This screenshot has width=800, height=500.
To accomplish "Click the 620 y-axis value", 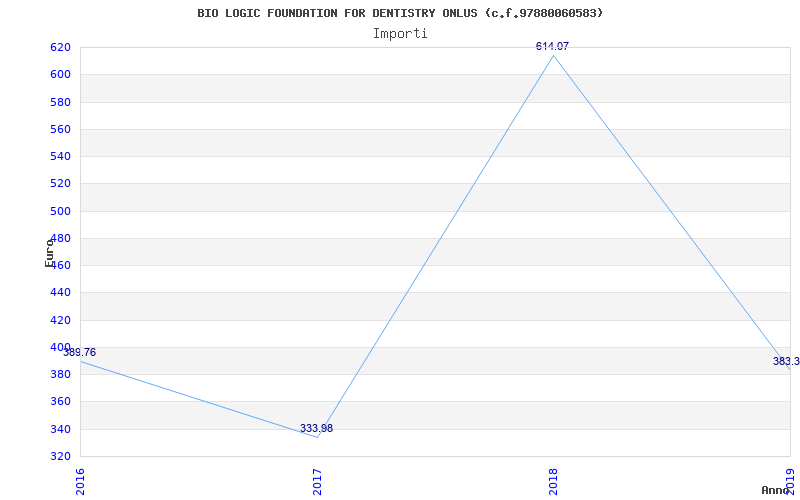I will click(60, 47).
